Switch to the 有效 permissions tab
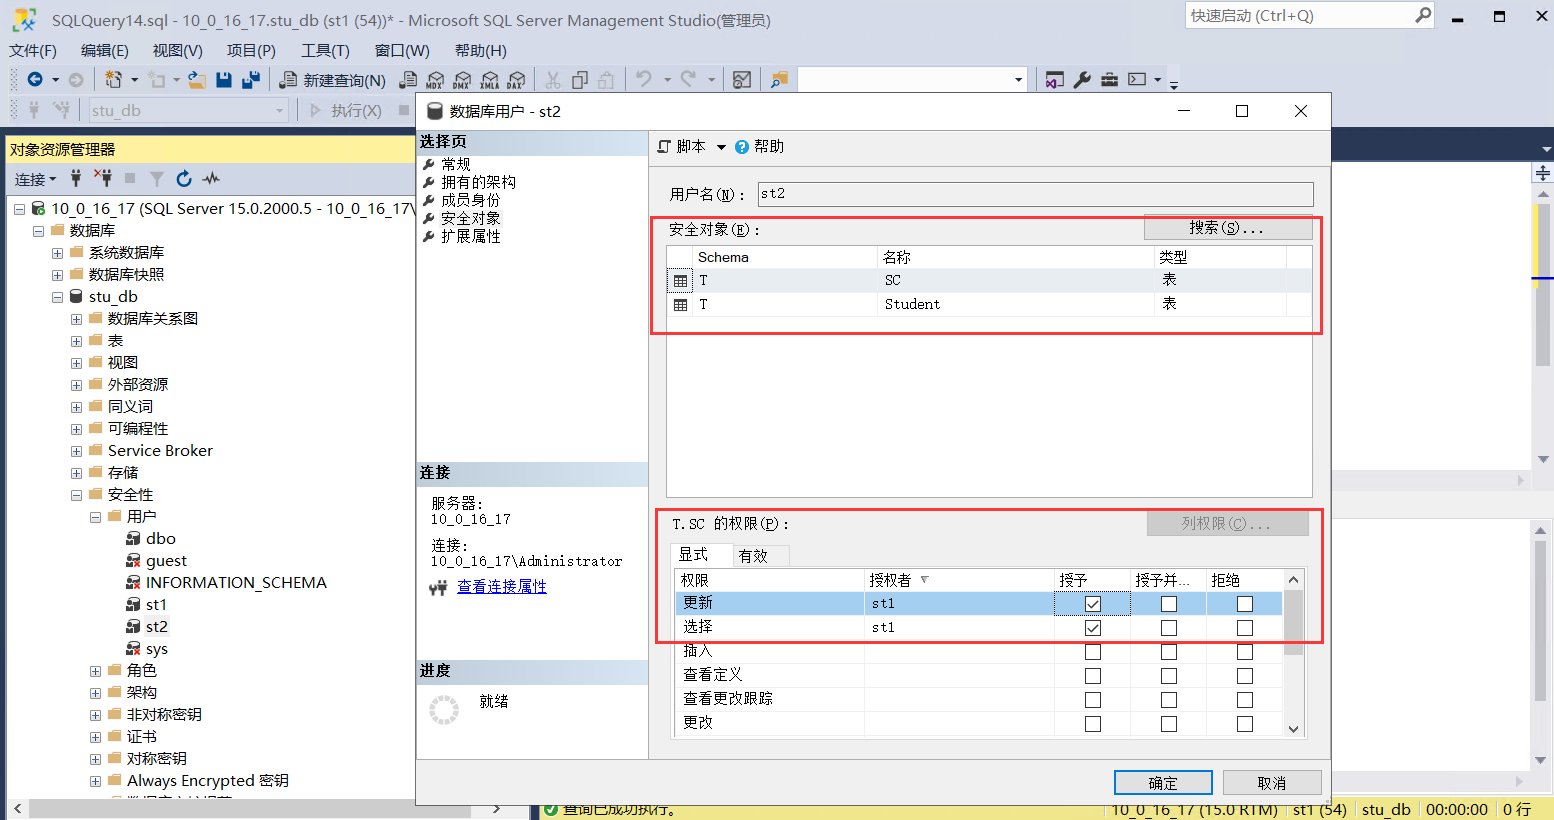 pos(760,555)
